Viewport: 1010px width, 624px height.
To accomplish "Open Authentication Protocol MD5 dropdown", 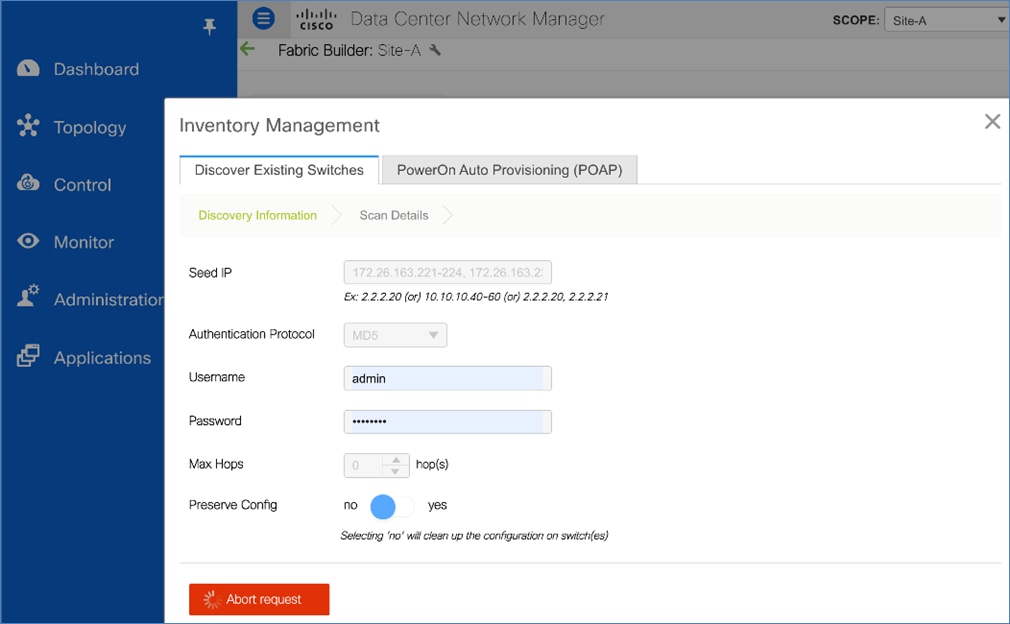I will 395,335.
